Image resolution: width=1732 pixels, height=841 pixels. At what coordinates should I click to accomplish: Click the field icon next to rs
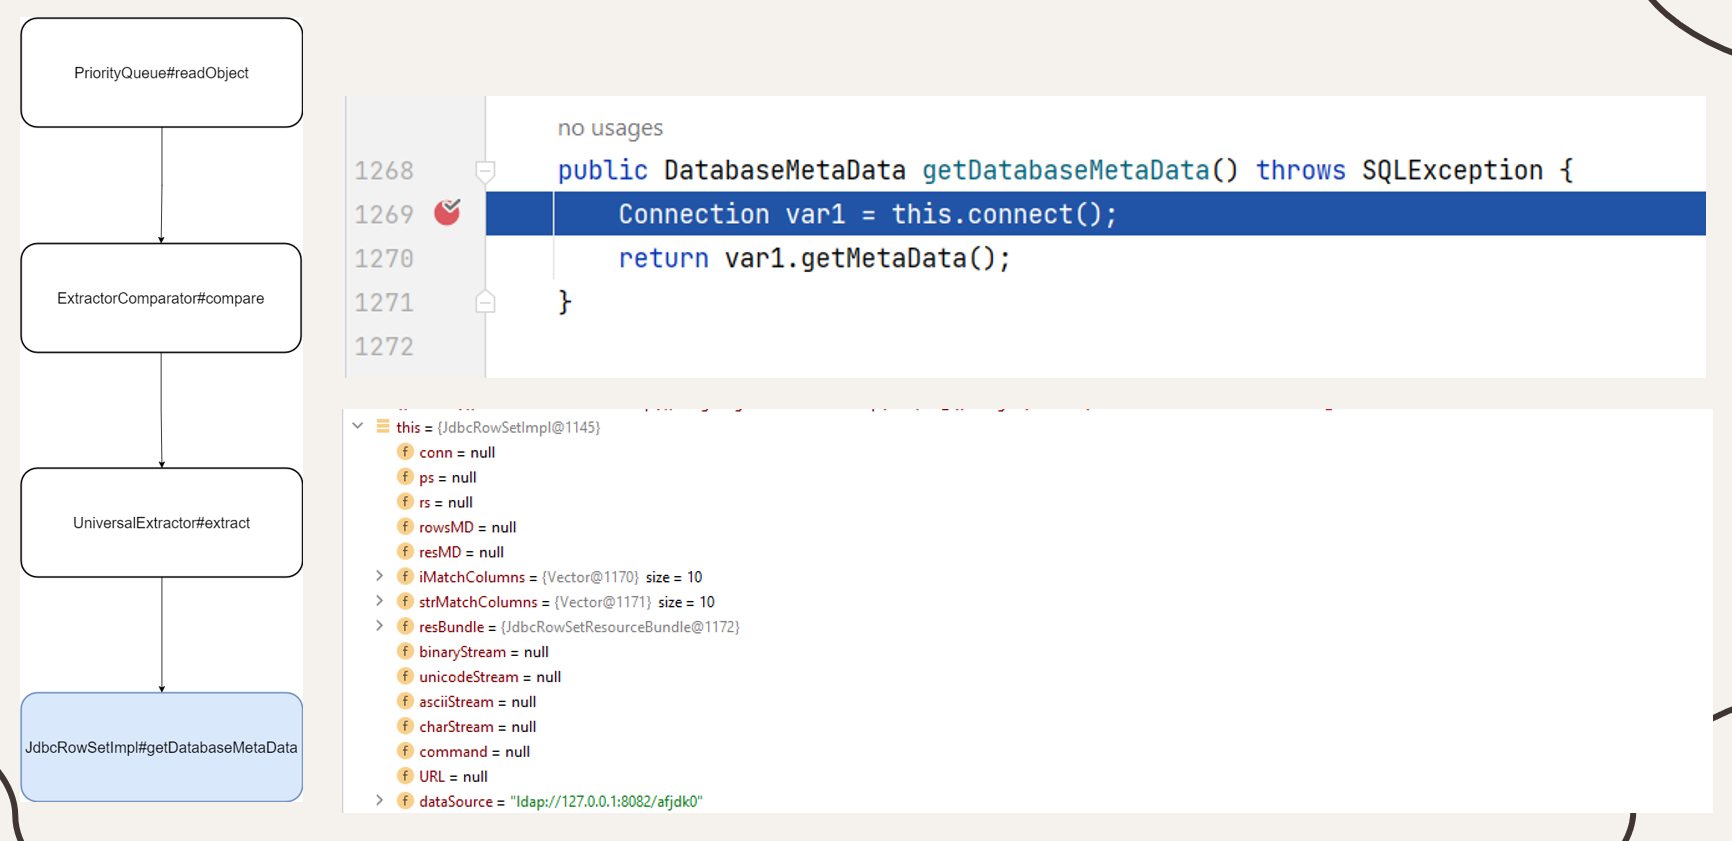click(405, 502)
